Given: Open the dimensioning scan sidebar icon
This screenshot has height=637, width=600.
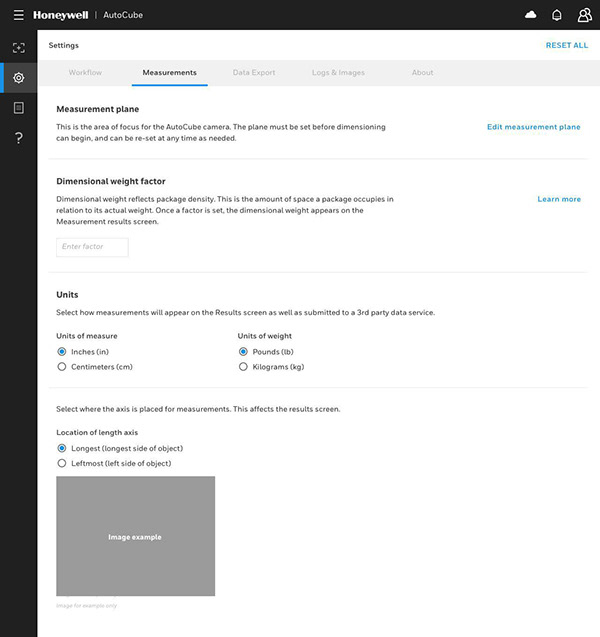Looking at the screenshot, I should click(19, 48).
